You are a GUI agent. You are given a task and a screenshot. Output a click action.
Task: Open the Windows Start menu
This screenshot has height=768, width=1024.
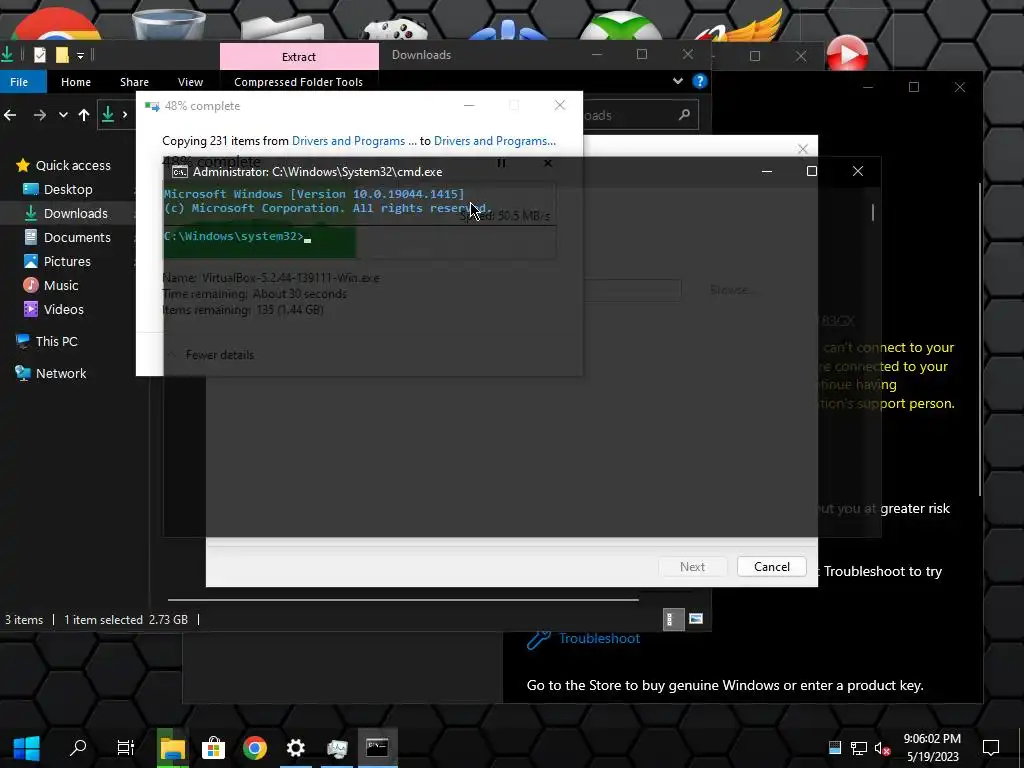(27, 748)
